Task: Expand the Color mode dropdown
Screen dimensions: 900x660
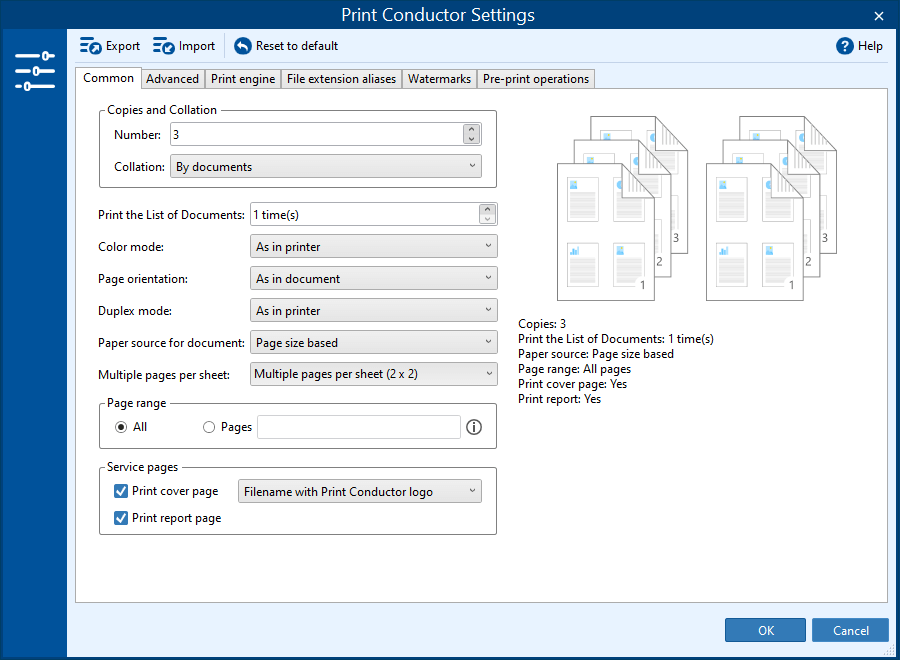Action: click(373, 247)
